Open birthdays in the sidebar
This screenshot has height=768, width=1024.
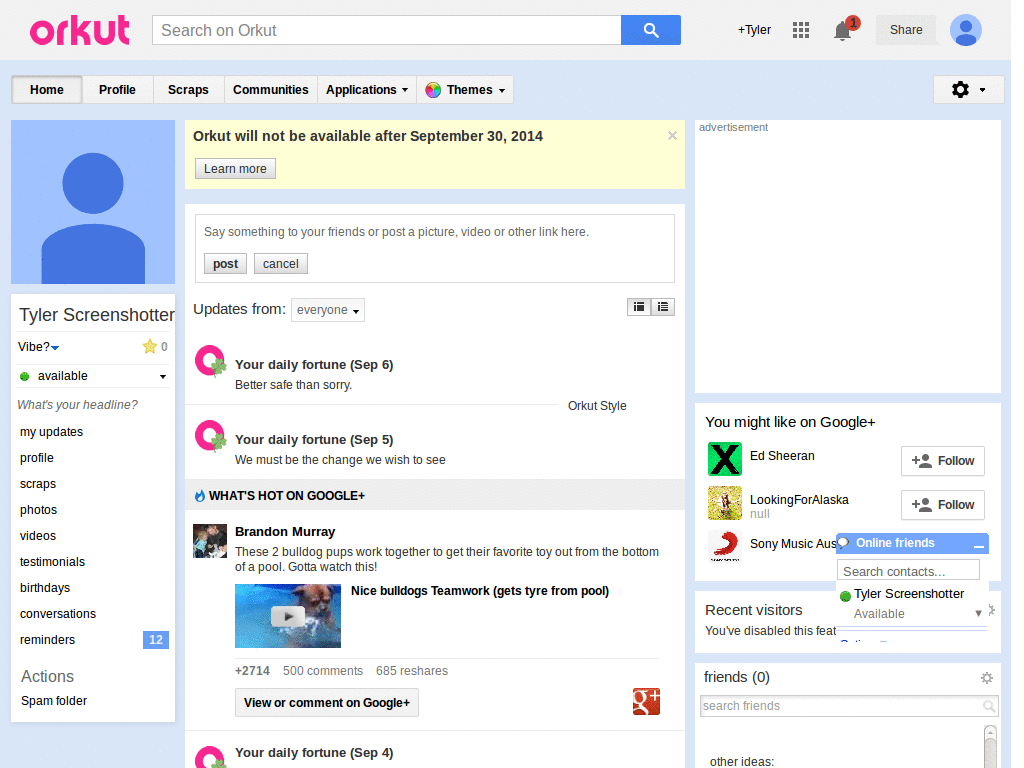45,588
